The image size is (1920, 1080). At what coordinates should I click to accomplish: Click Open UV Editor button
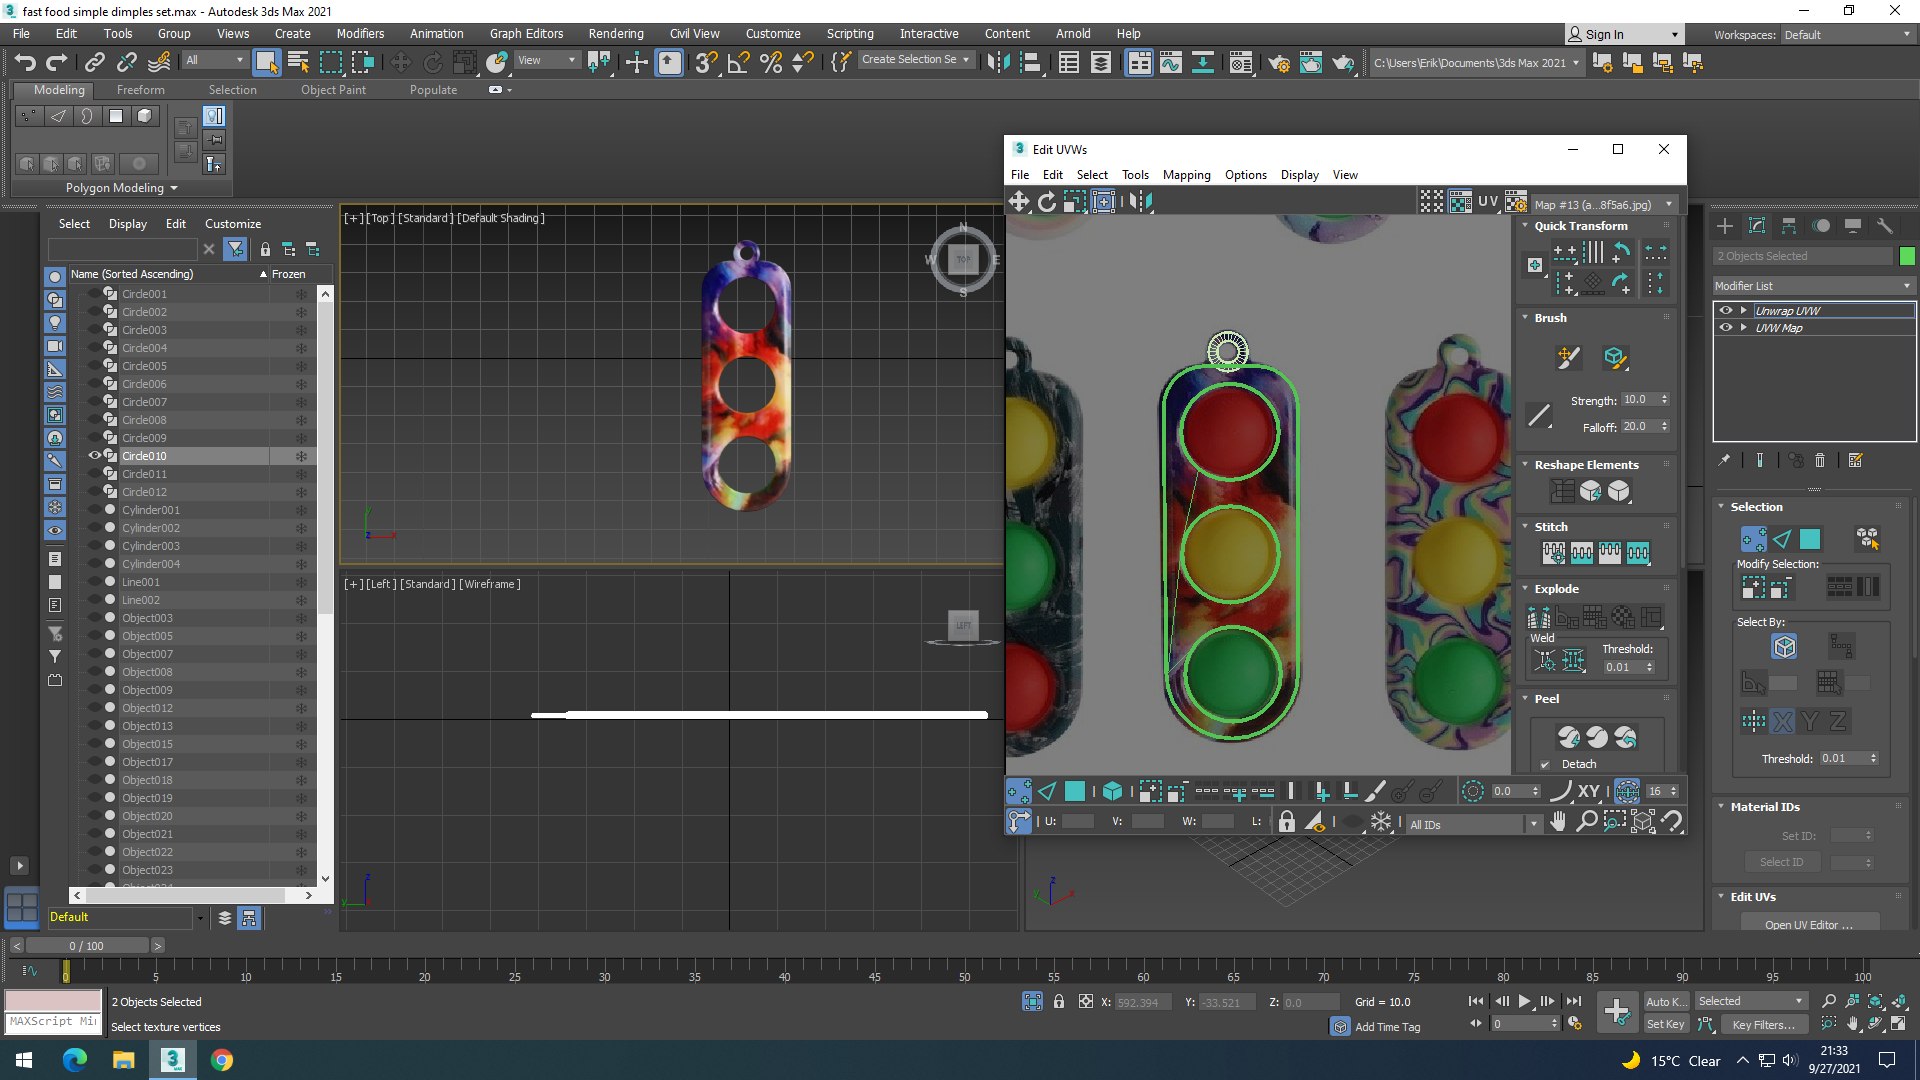pos(1809,924)
